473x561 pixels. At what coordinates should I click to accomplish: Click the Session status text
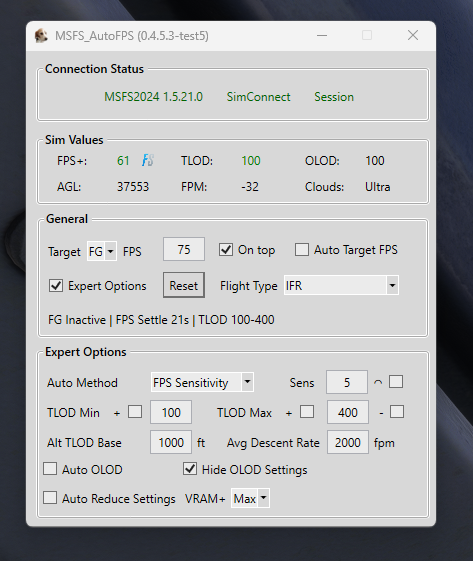pos(334,97)
